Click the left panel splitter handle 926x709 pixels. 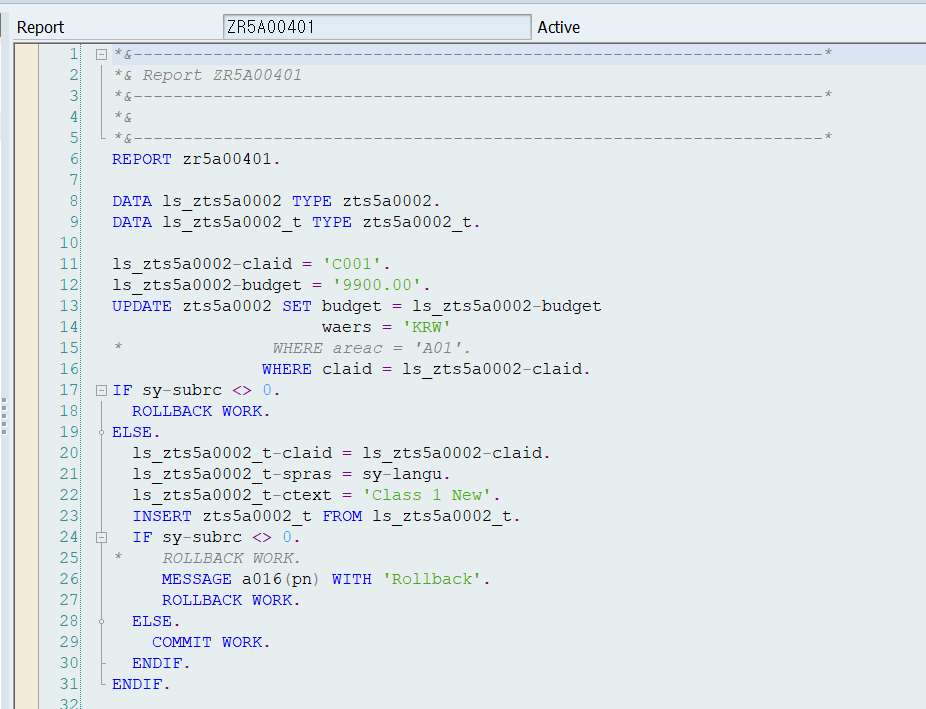point(4,416)
